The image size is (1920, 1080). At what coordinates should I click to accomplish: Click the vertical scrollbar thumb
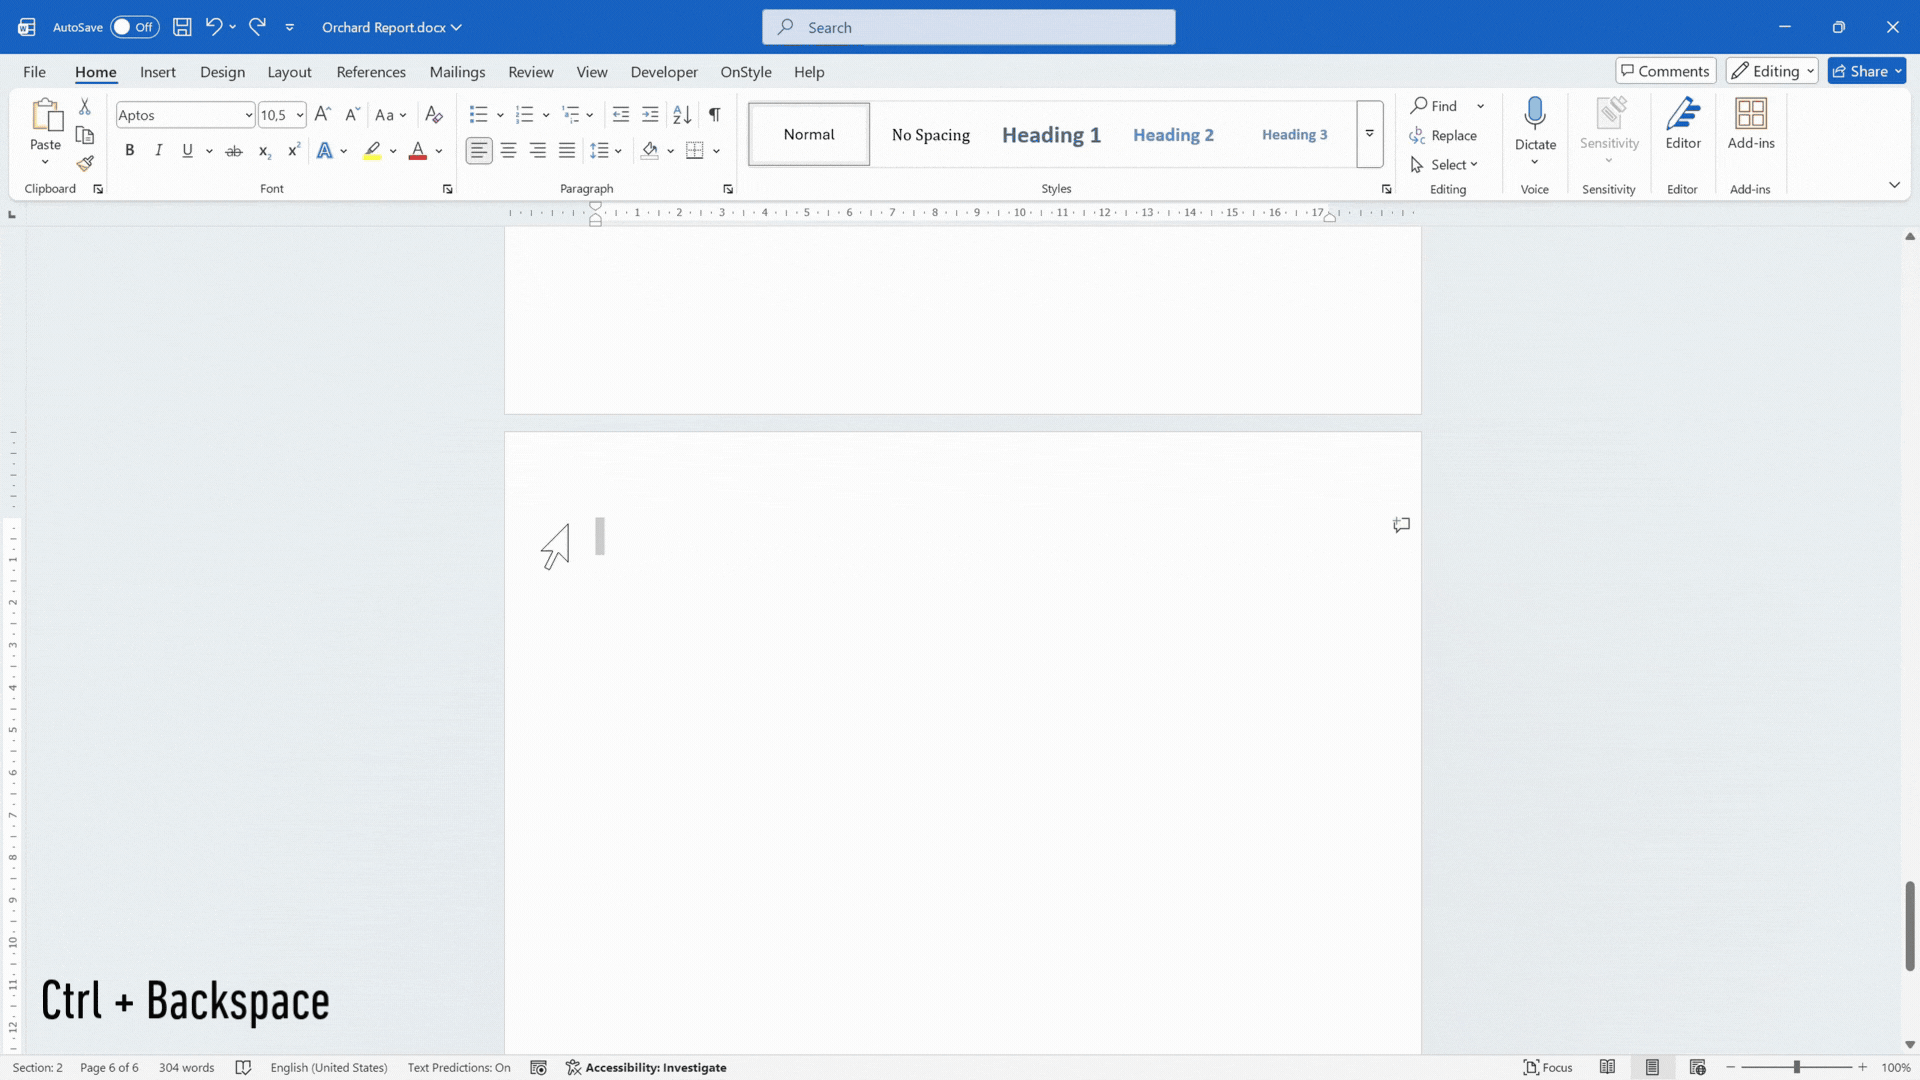[1910, 926]
